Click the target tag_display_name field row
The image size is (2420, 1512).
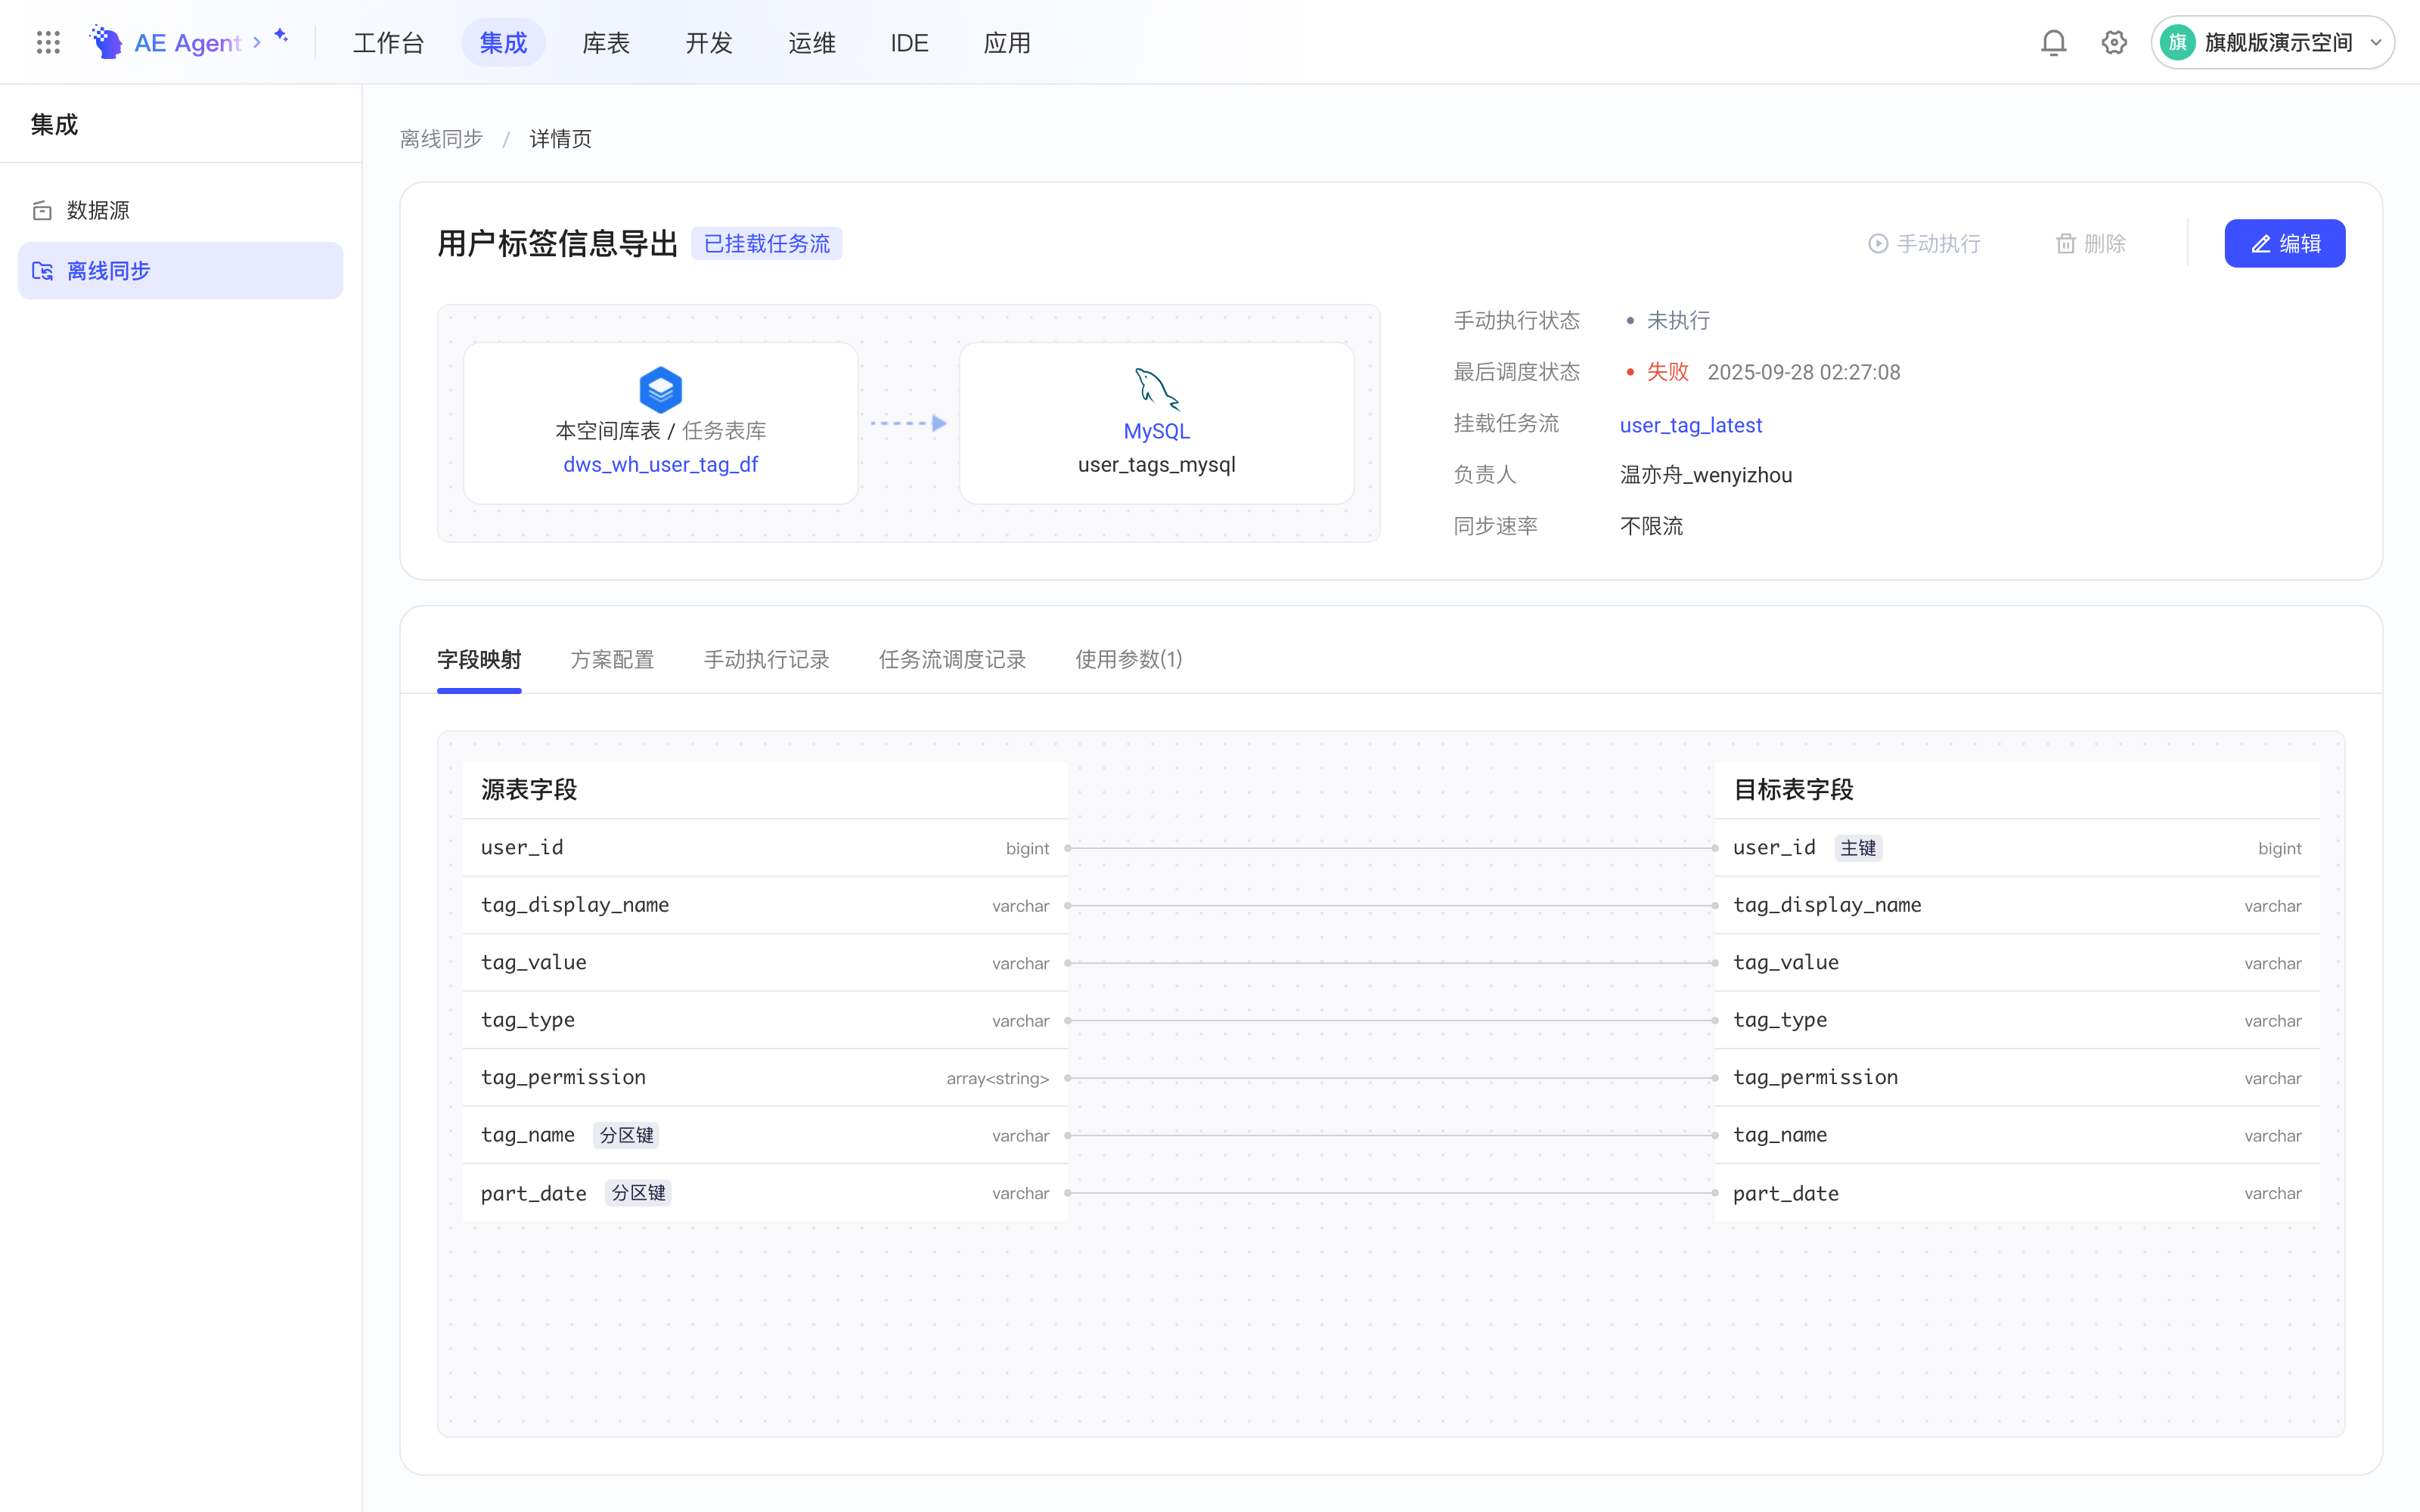2017,905
